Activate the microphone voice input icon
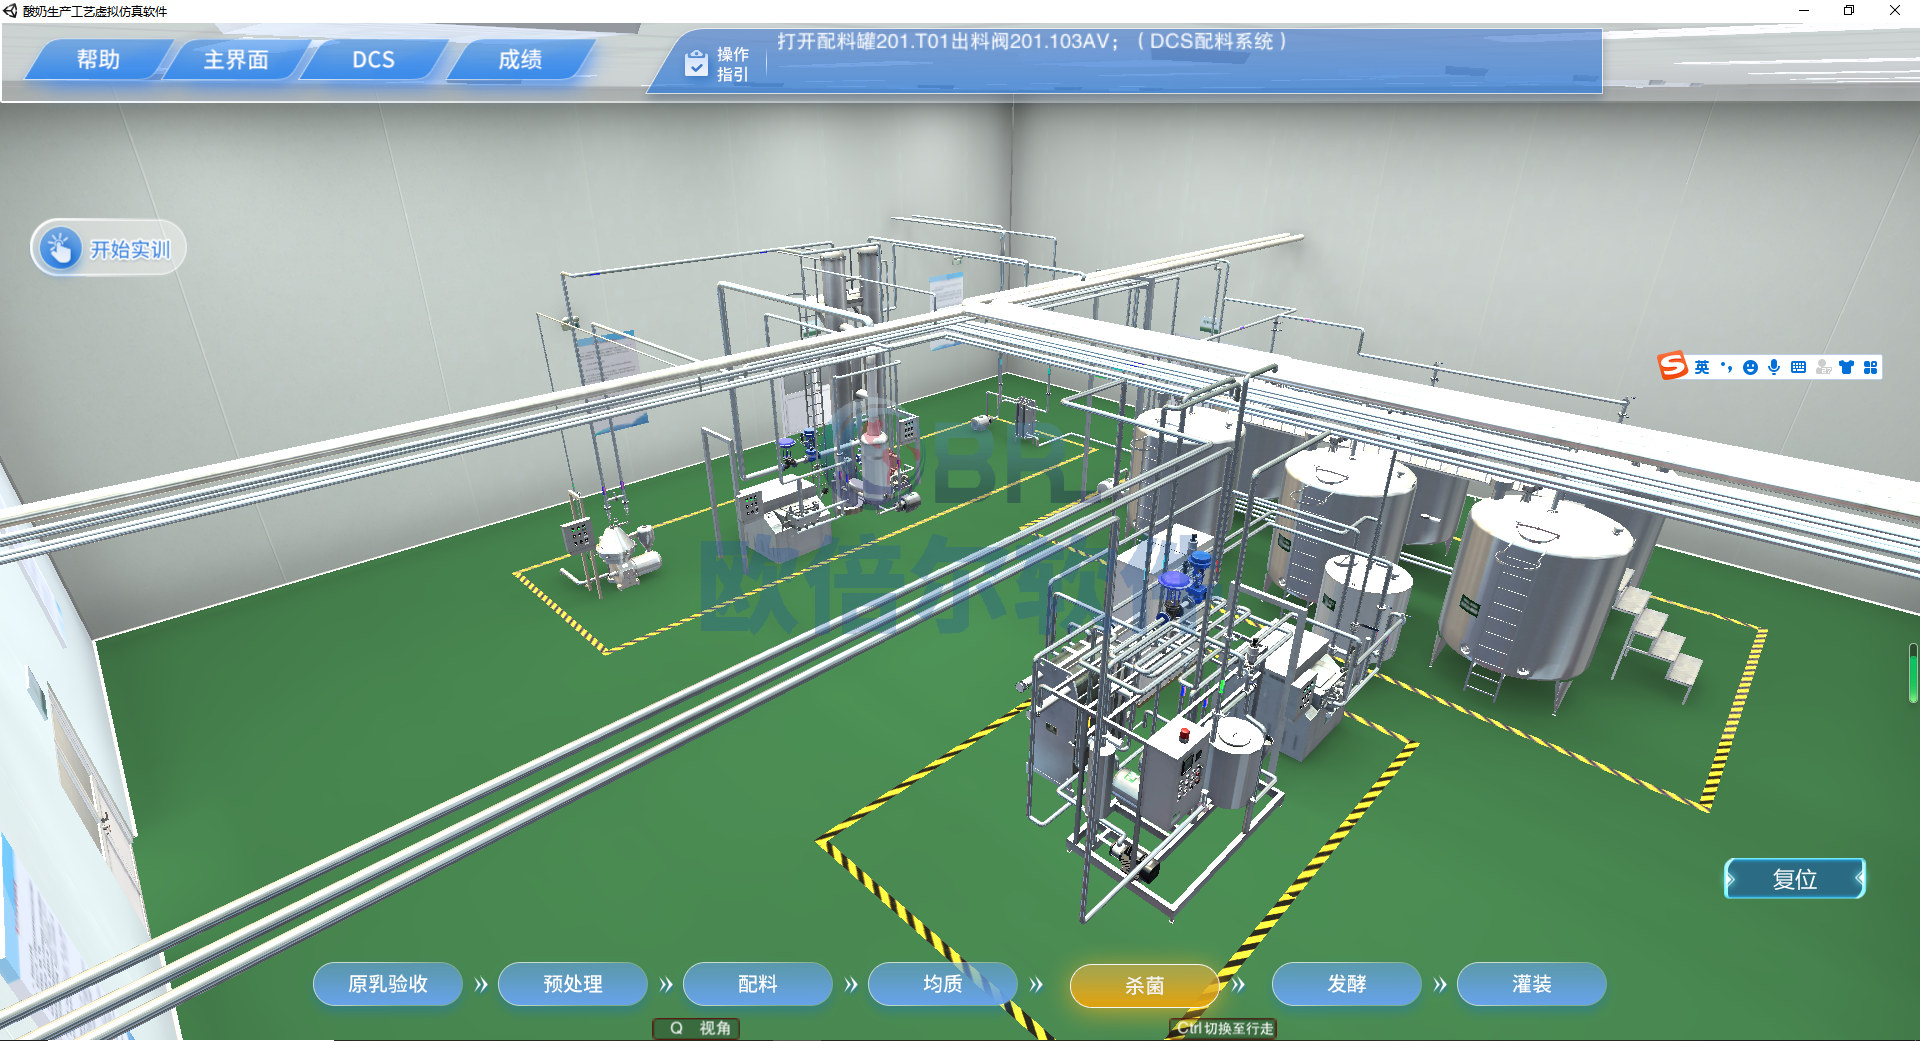Viewport: 1920px width, 1041px height. pos(1774,367)
